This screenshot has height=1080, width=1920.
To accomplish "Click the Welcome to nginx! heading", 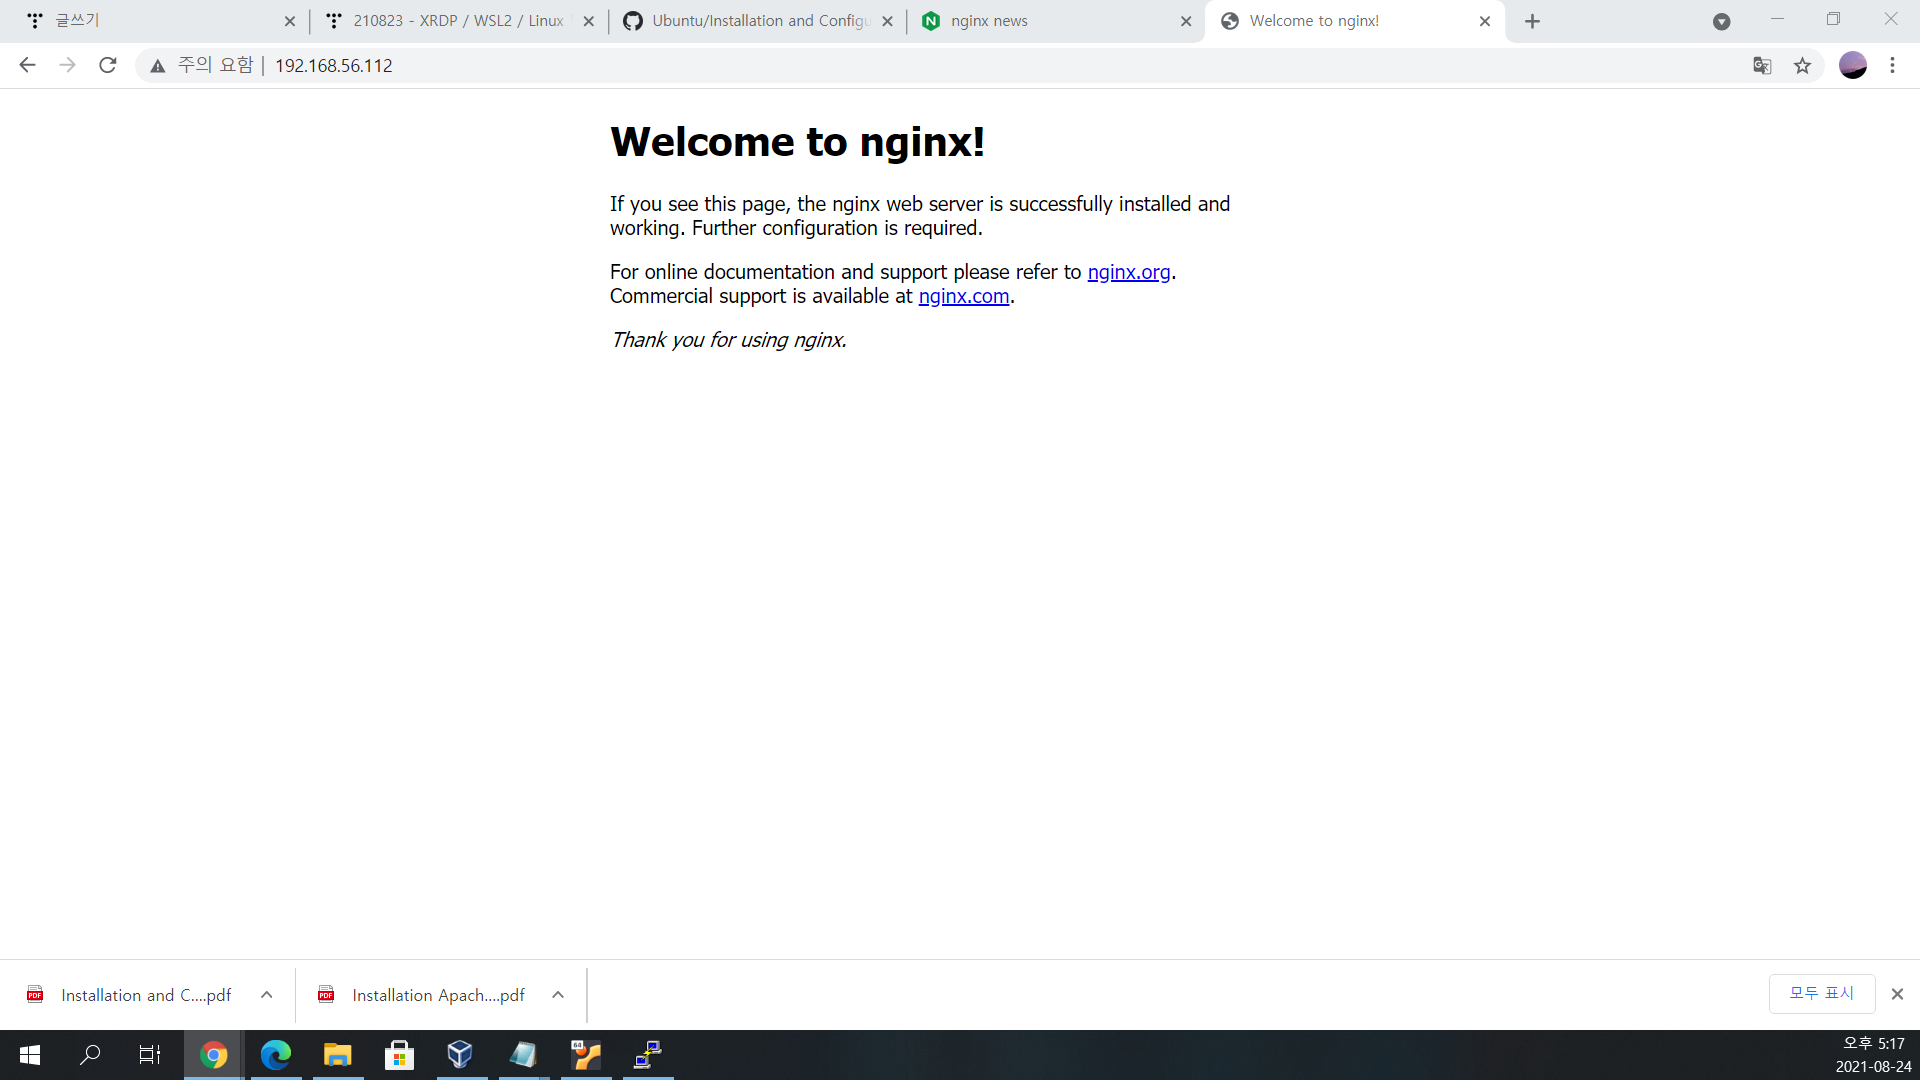I will (x=797, y=142).
